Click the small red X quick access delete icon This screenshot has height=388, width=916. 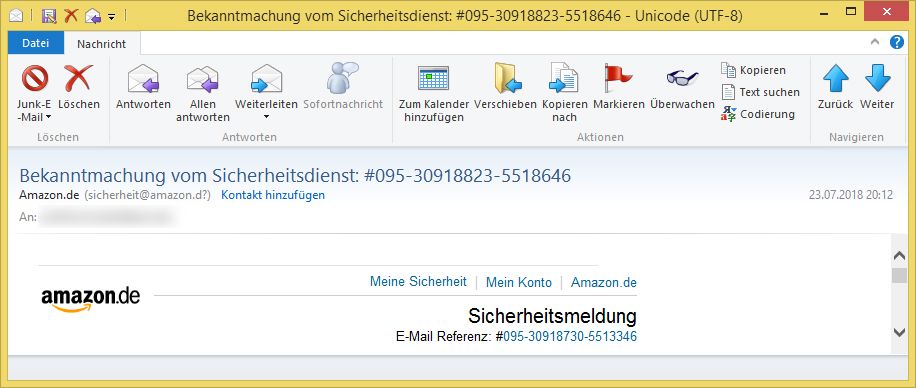(x=71, y=16)
